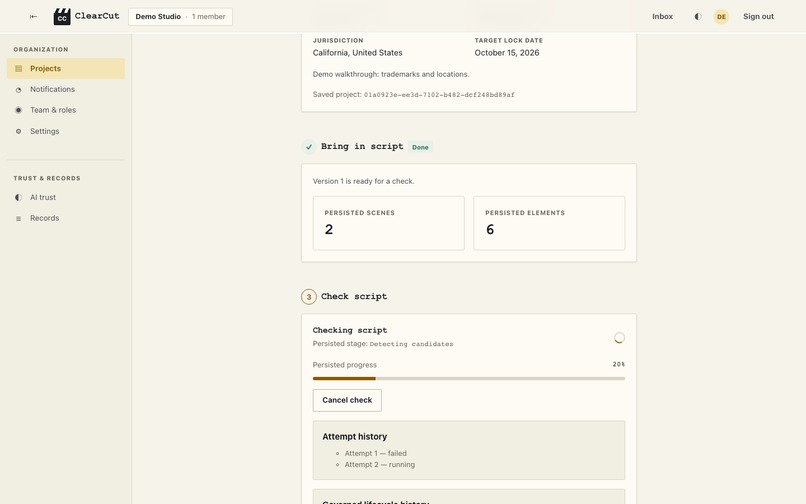Open the Inbox
The height and width of the screenshot is (504, 806).
(x=662, y=16)
